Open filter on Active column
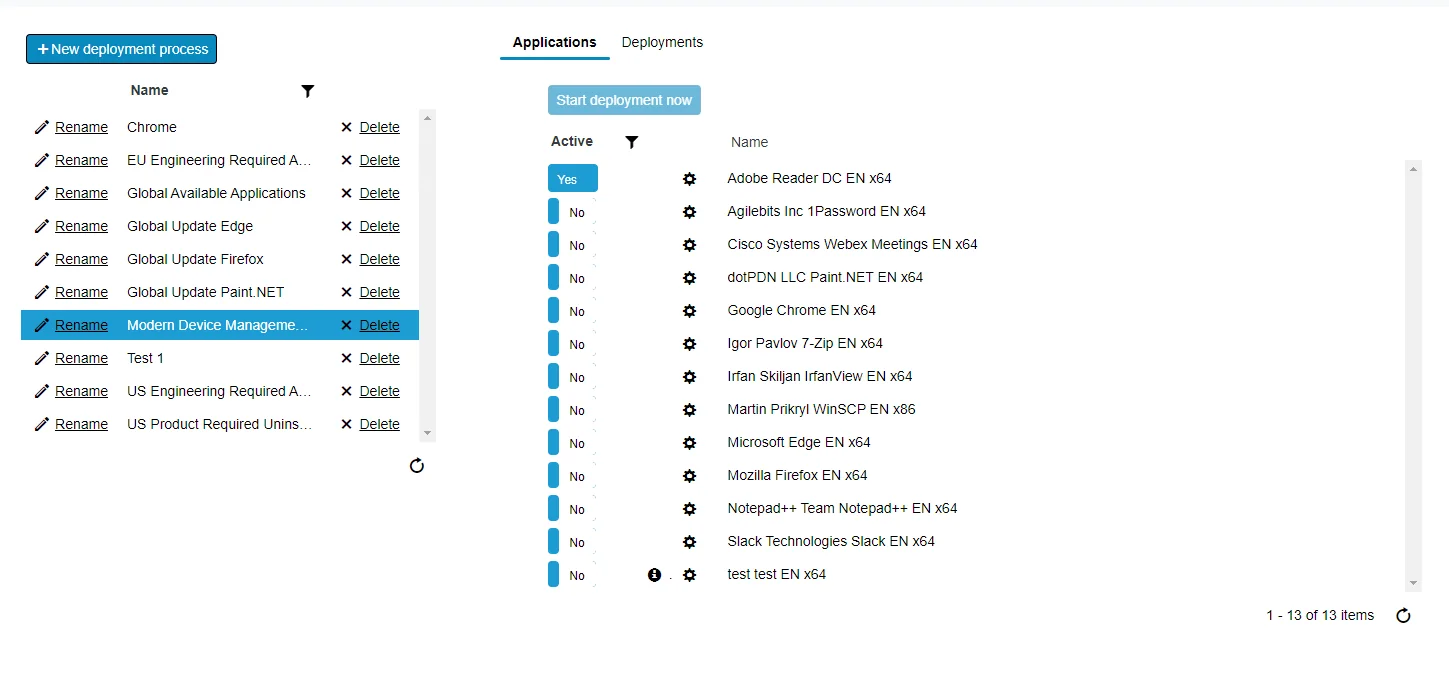This screenshot has height=674, width=1449. click(x=631, y=142)
